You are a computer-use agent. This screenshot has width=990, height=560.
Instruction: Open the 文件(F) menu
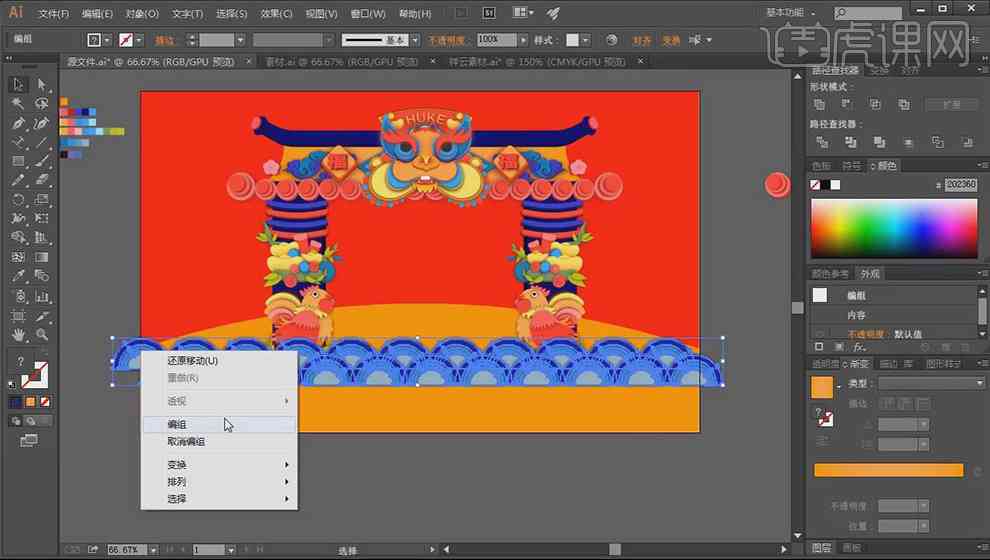53,13
